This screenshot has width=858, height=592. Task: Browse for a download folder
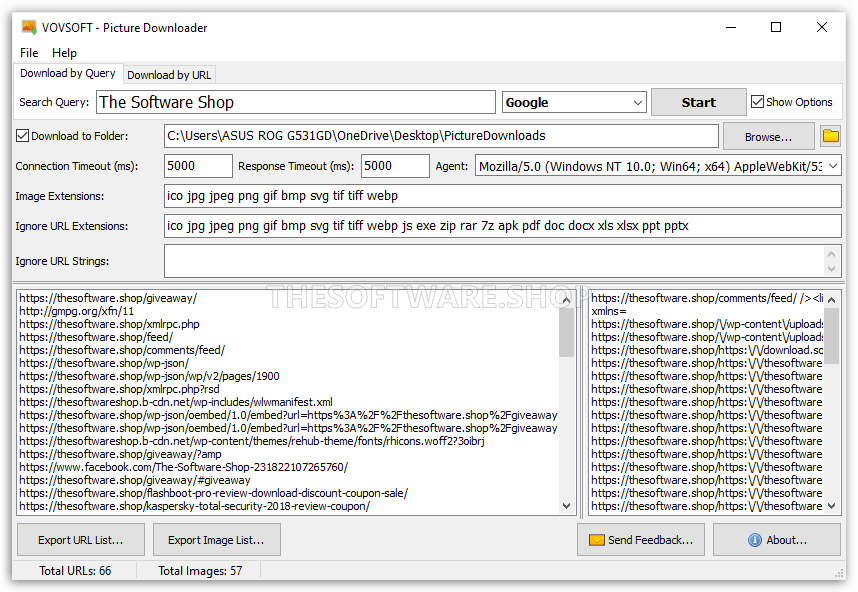click(768, 136)
